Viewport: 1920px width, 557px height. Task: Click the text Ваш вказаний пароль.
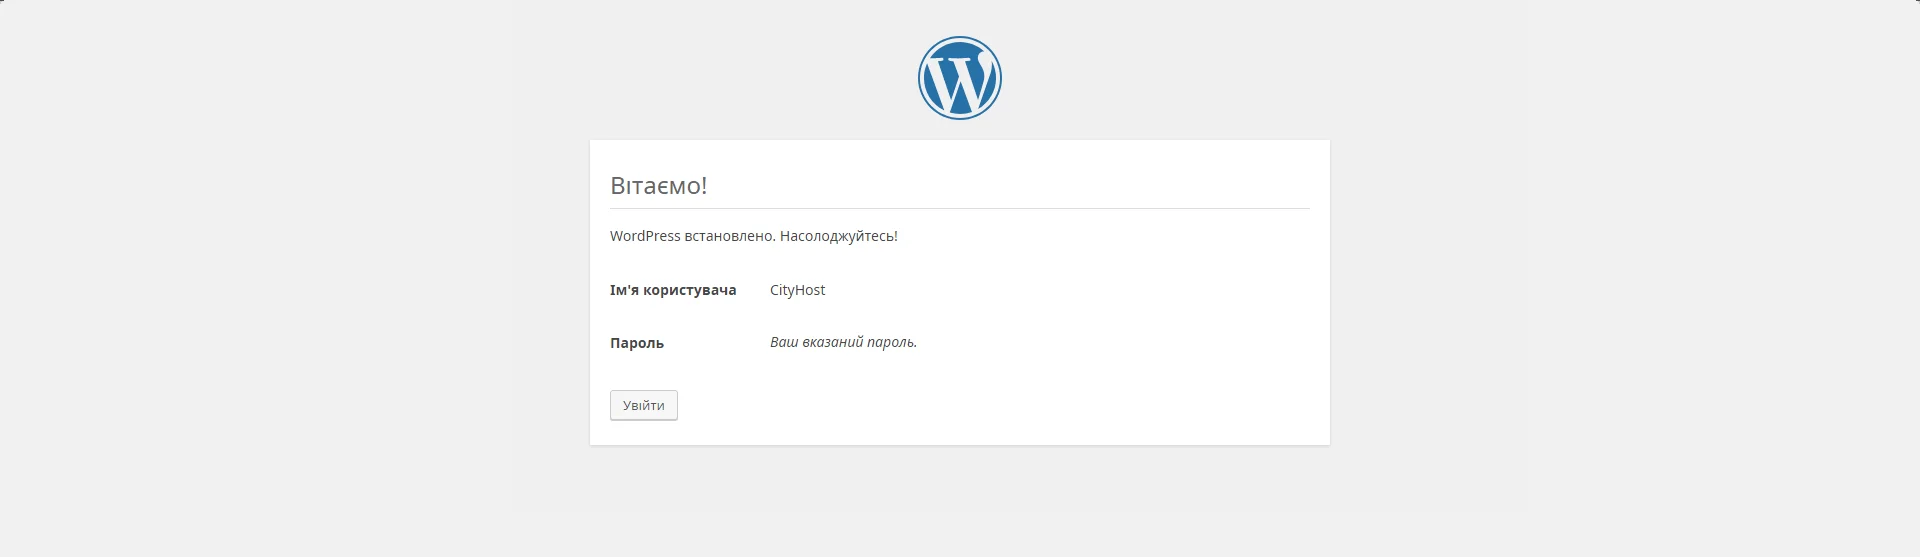[843, 342]
